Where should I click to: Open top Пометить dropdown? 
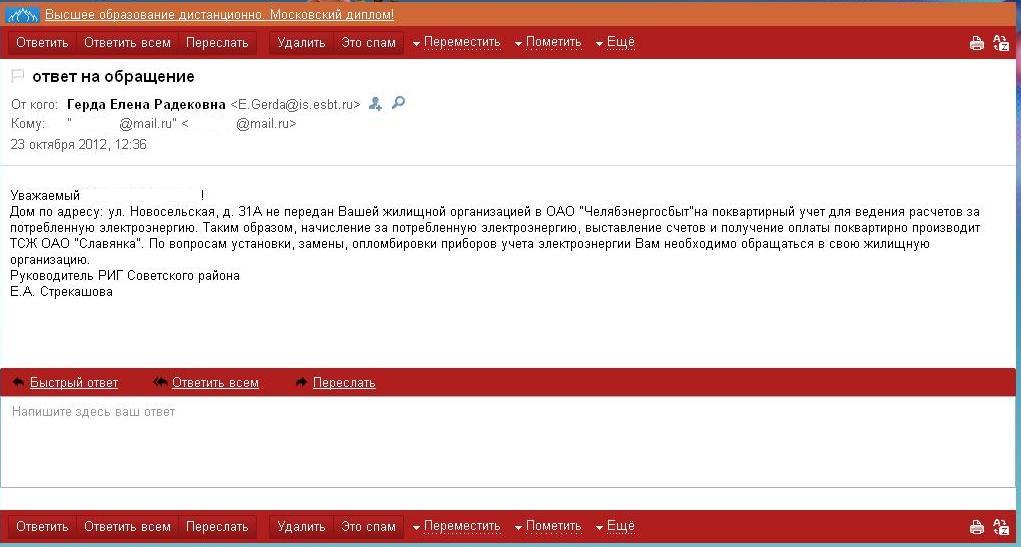tap(548, 43)
